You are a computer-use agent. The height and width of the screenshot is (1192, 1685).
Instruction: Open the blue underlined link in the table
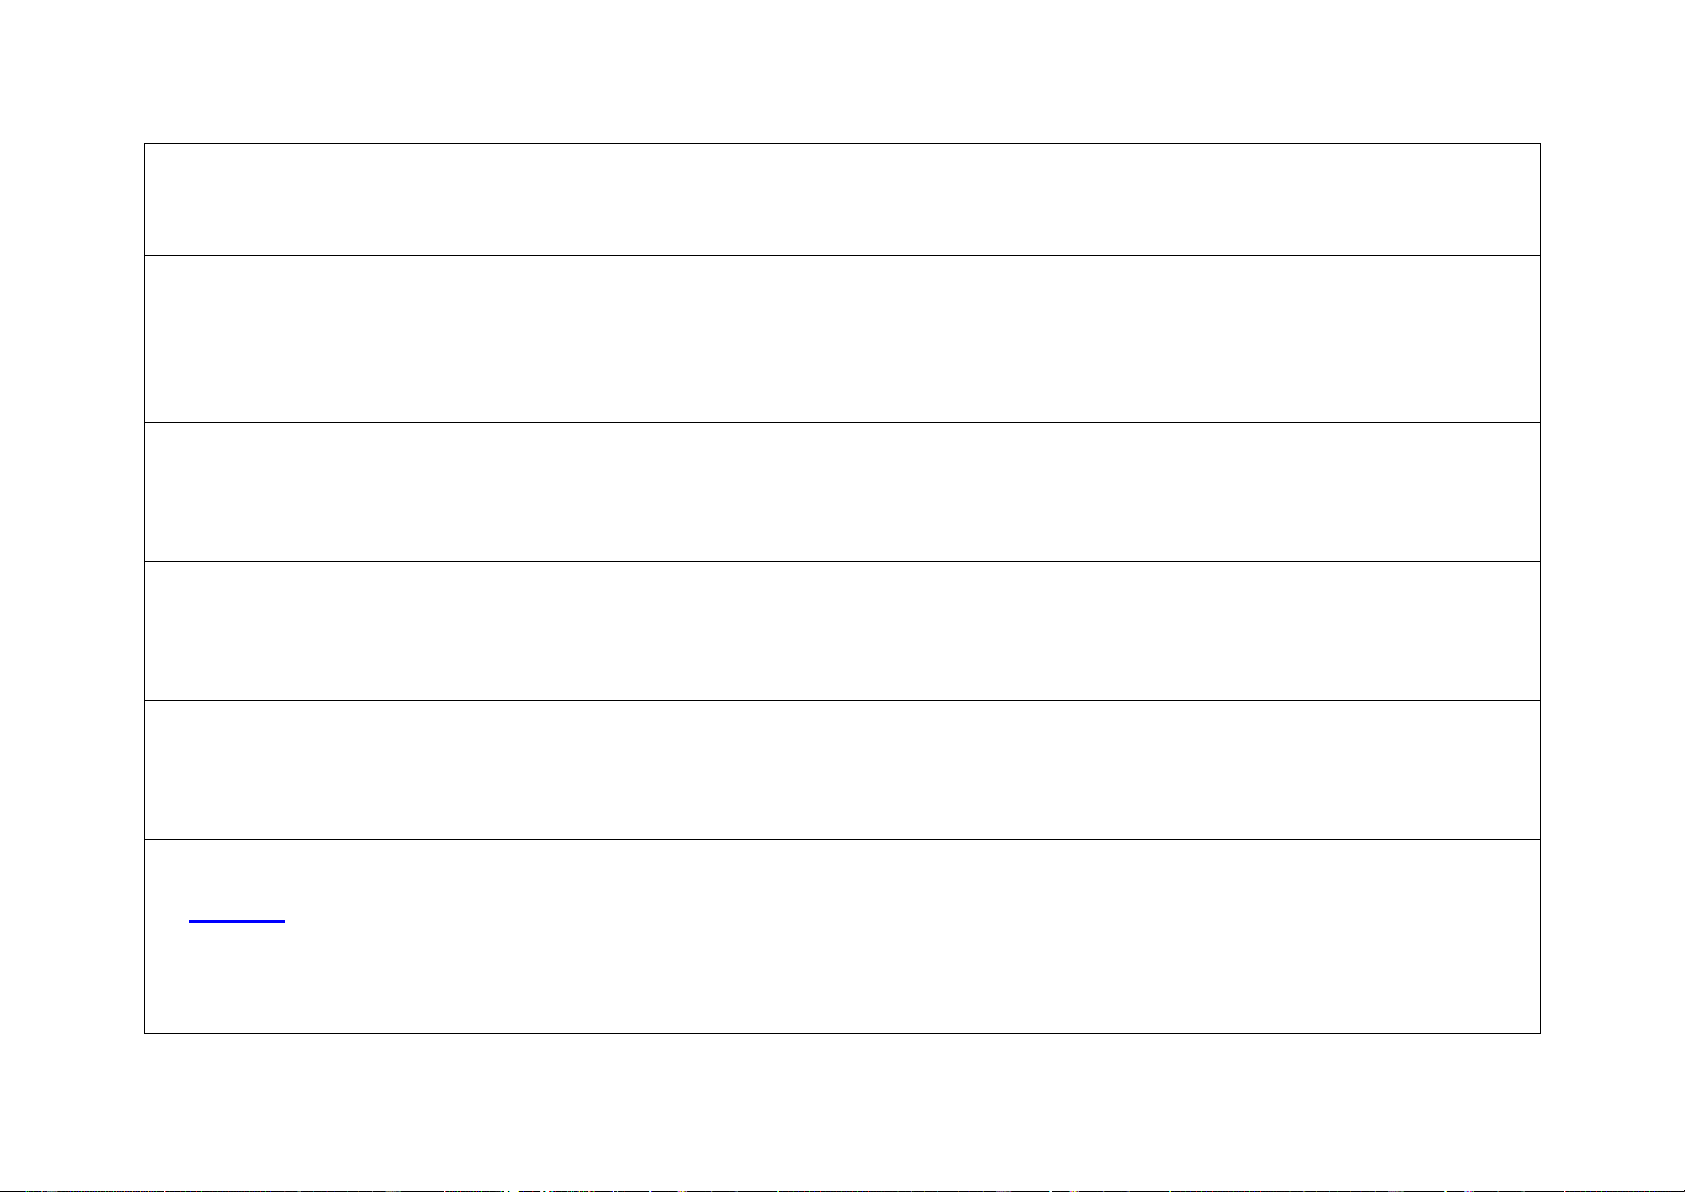(237, 920)
